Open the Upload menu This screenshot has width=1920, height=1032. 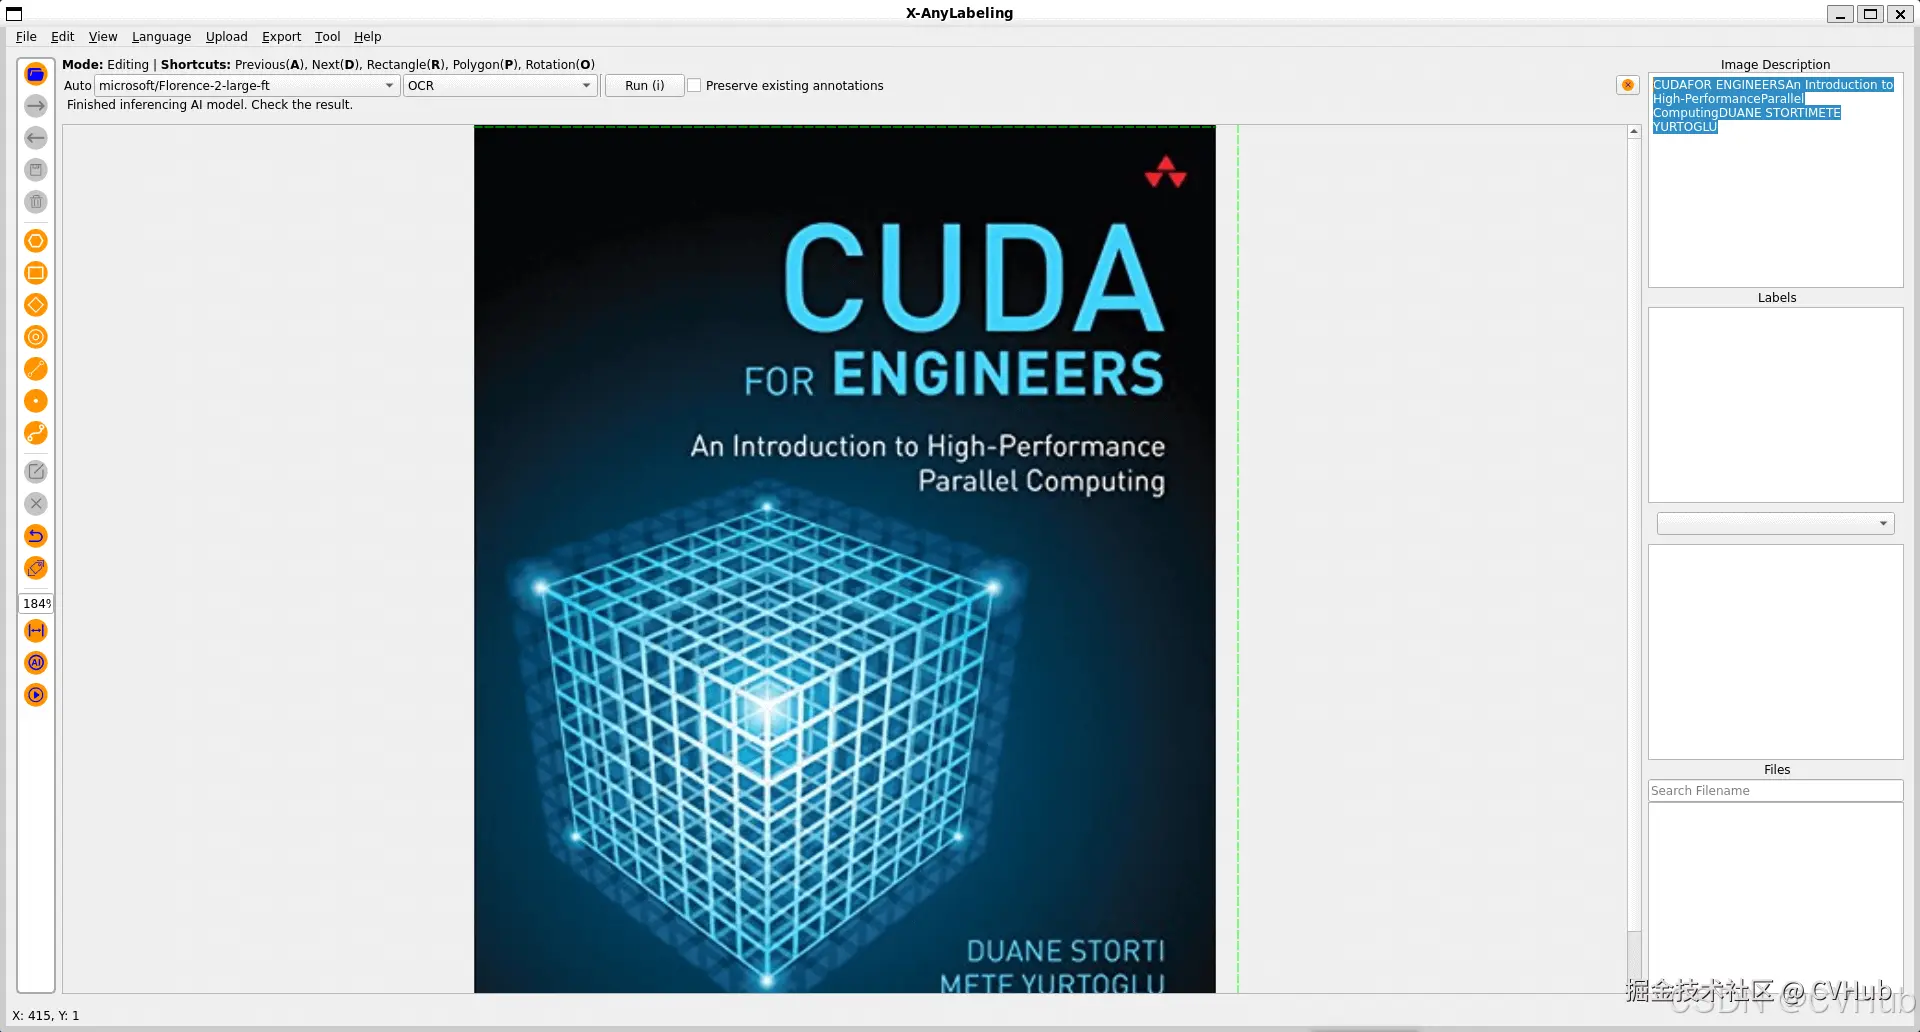[227, 37]
